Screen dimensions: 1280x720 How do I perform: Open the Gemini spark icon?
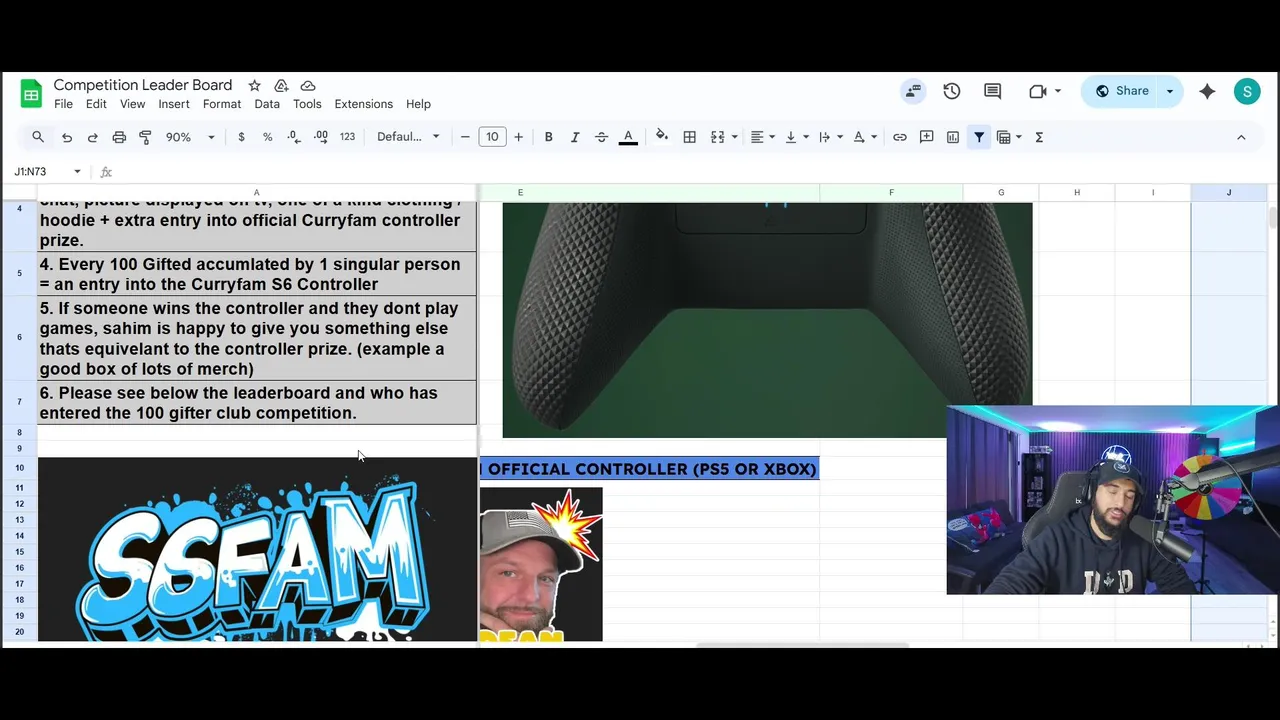pyautogui.click(x=1207, y=91)
